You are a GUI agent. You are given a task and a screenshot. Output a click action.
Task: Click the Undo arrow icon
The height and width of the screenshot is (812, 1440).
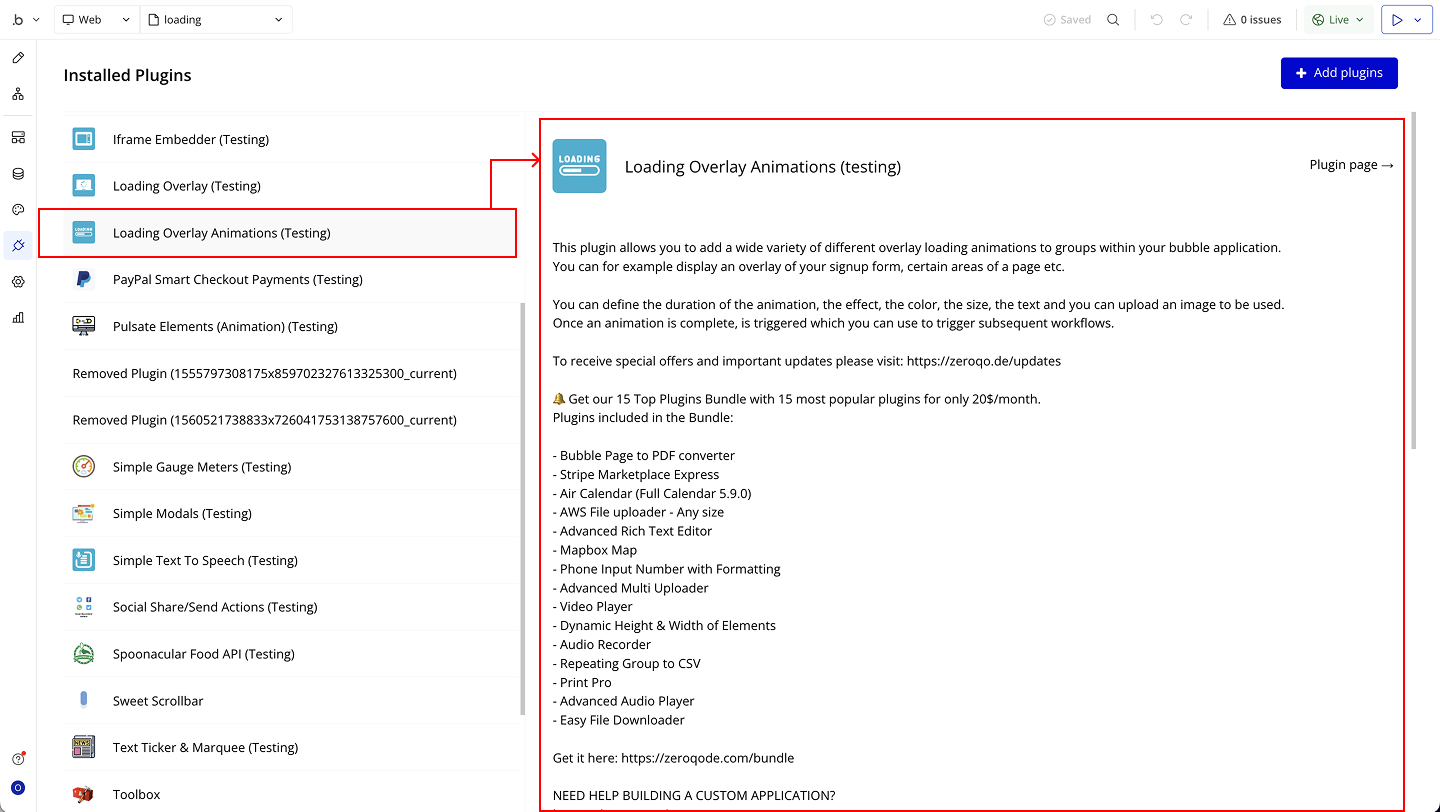(1157, 20)
